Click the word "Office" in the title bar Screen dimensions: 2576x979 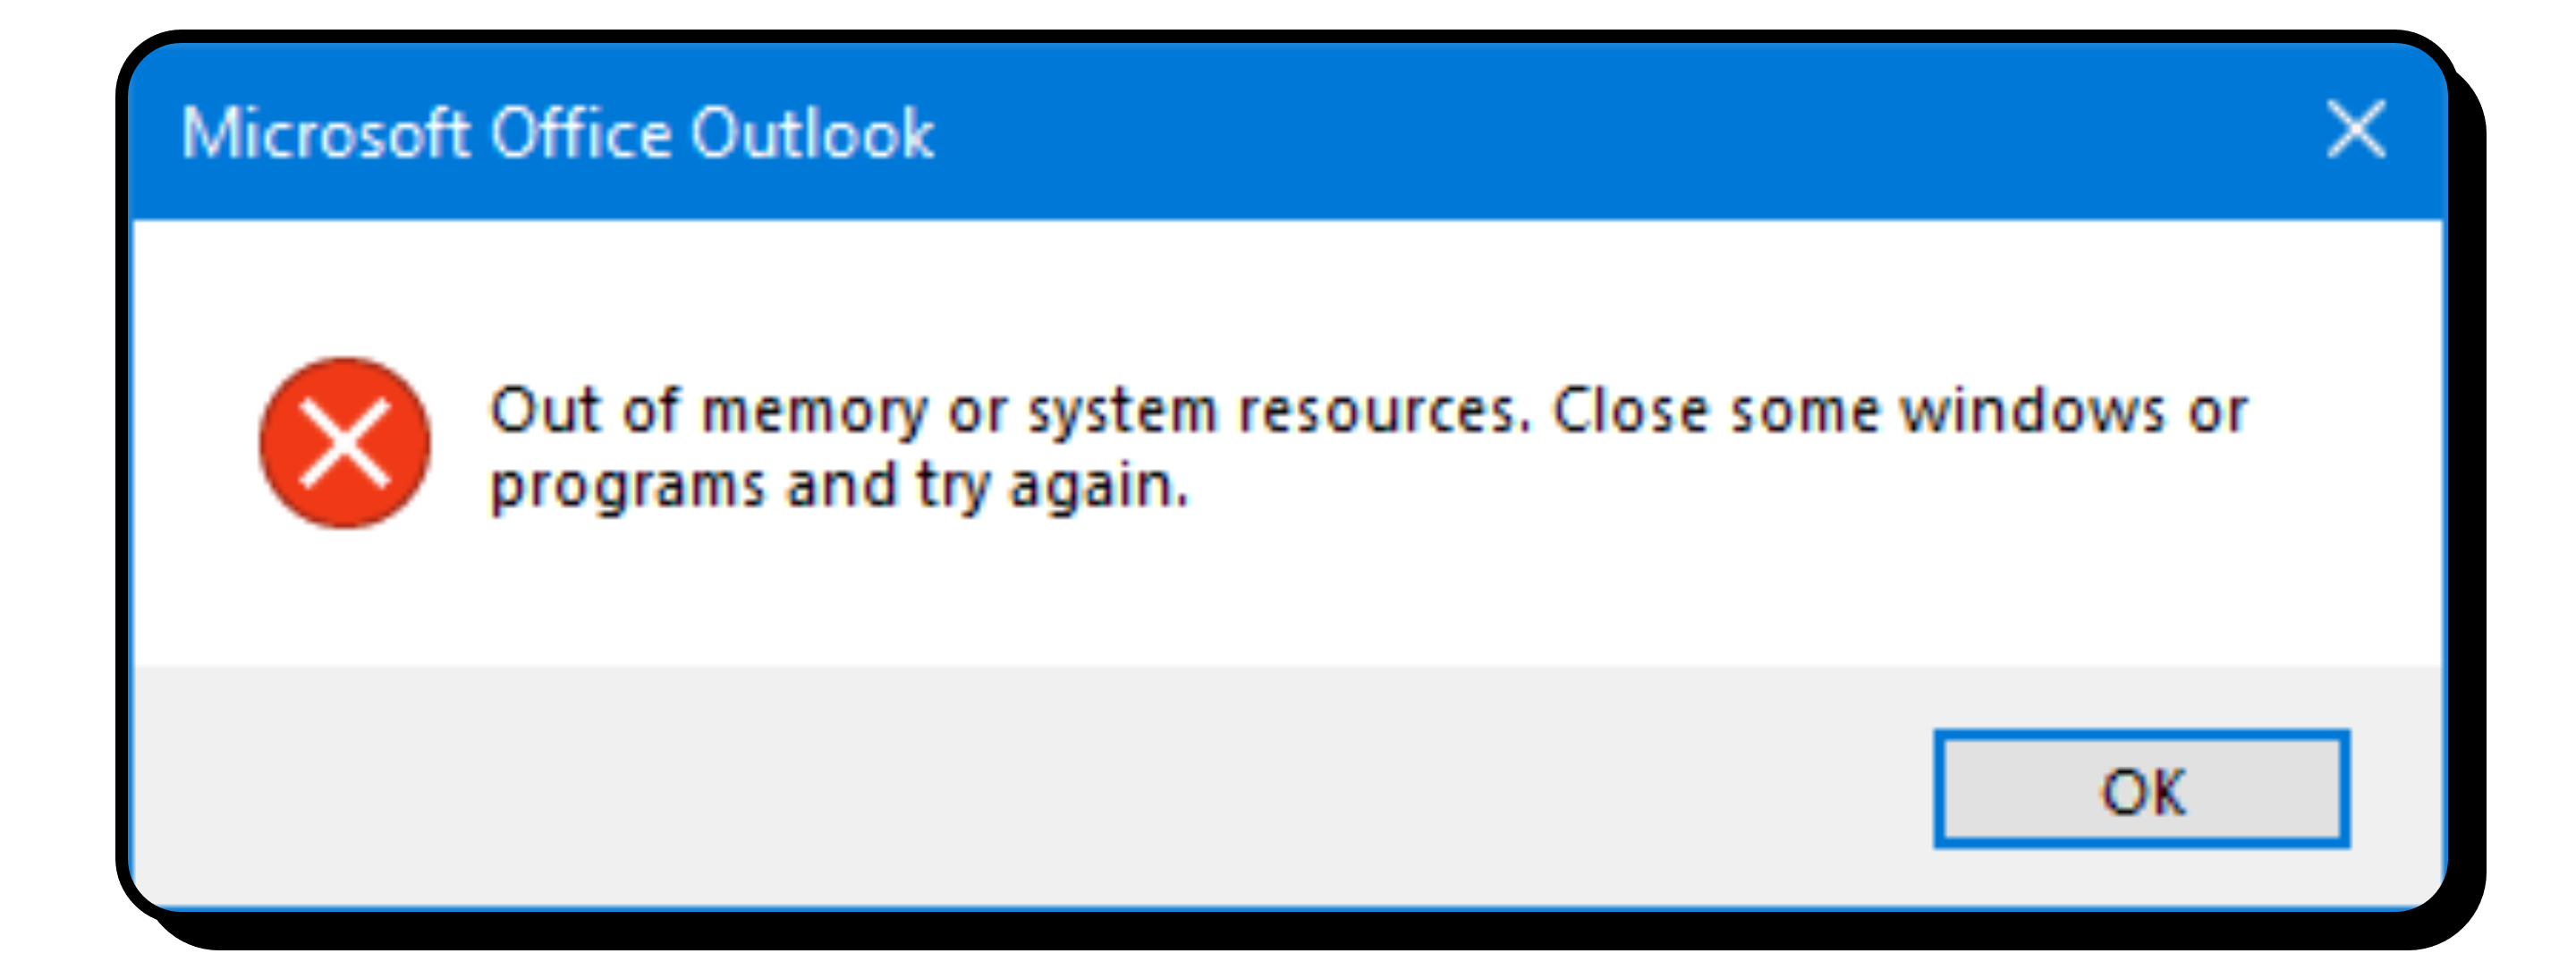[x=580, y=133]
